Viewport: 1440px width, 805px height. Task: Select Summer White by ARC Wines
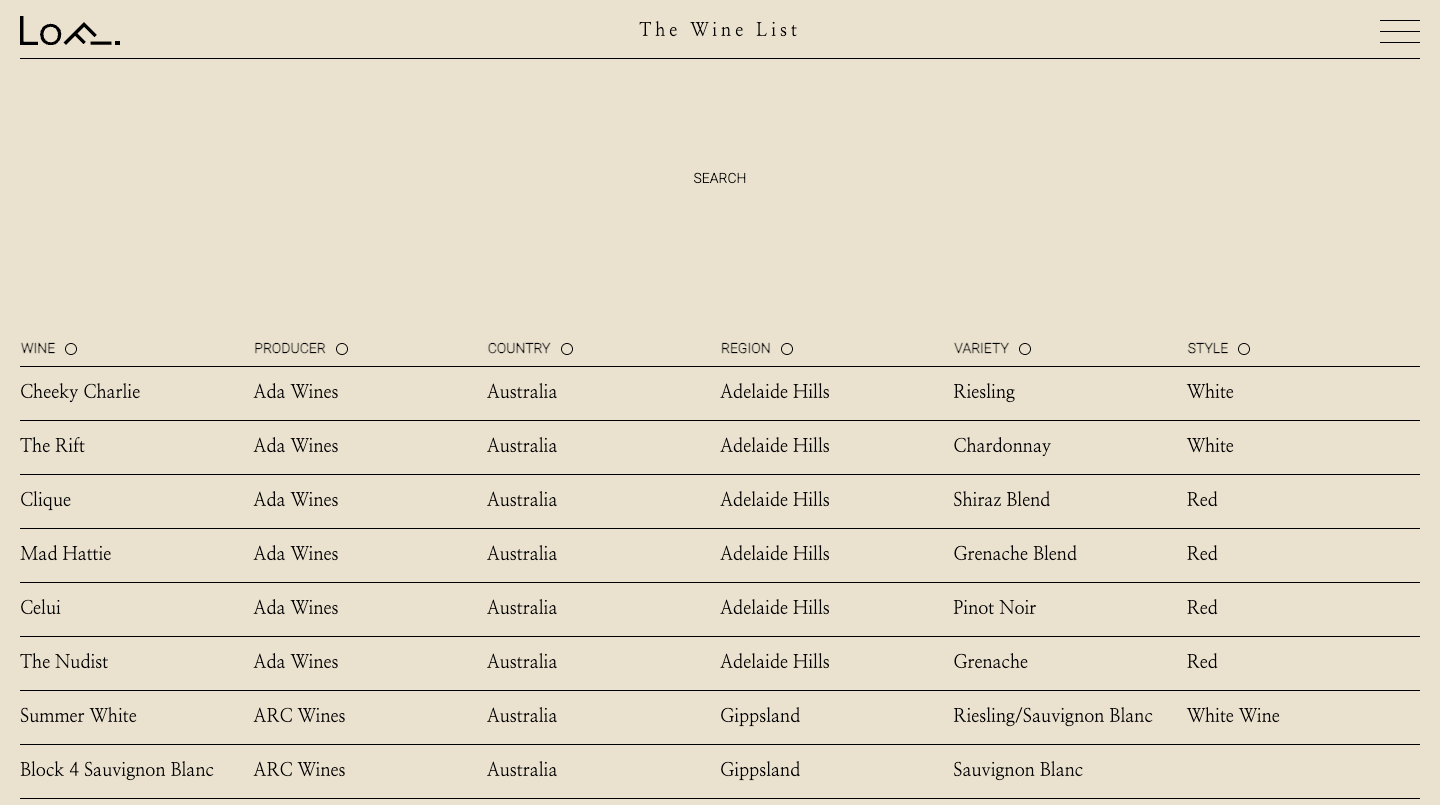tap(78, 716)
